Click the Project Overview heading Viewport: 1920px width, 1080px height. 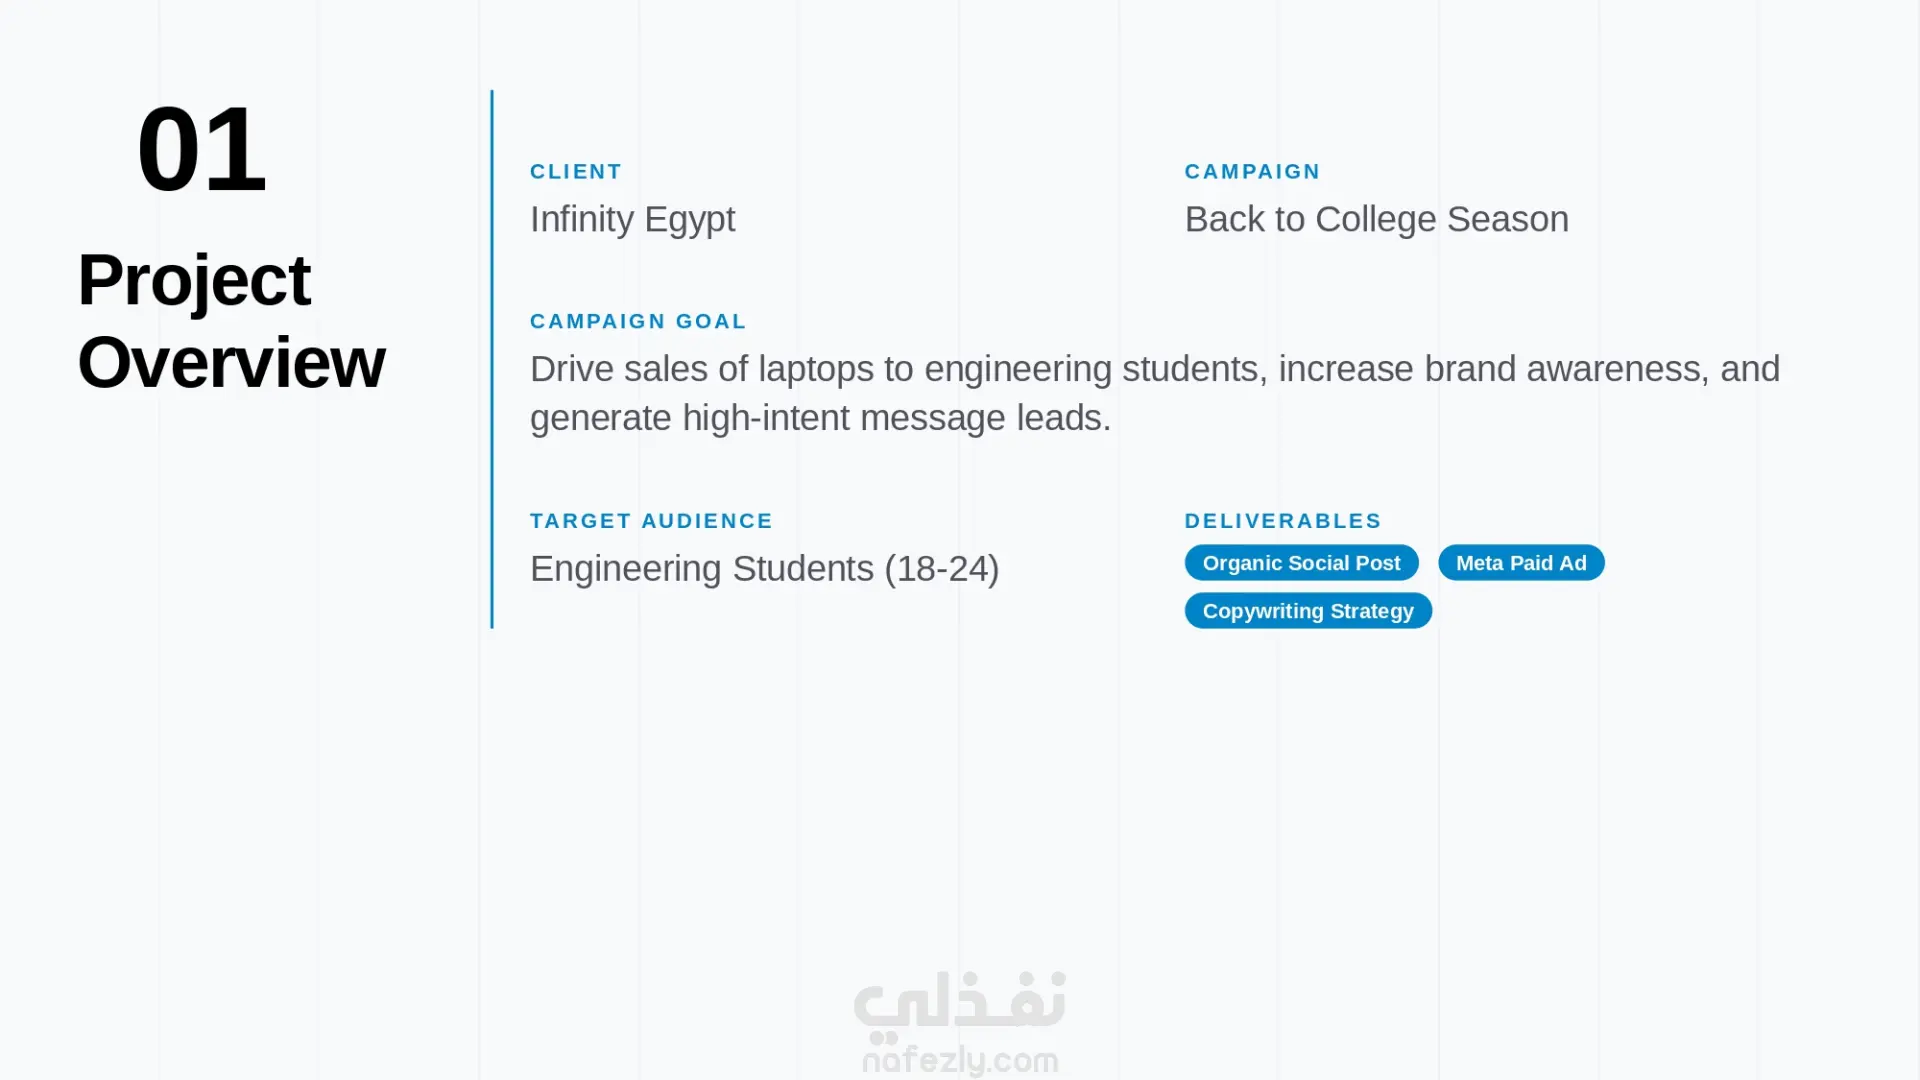(x=231, y=321)
